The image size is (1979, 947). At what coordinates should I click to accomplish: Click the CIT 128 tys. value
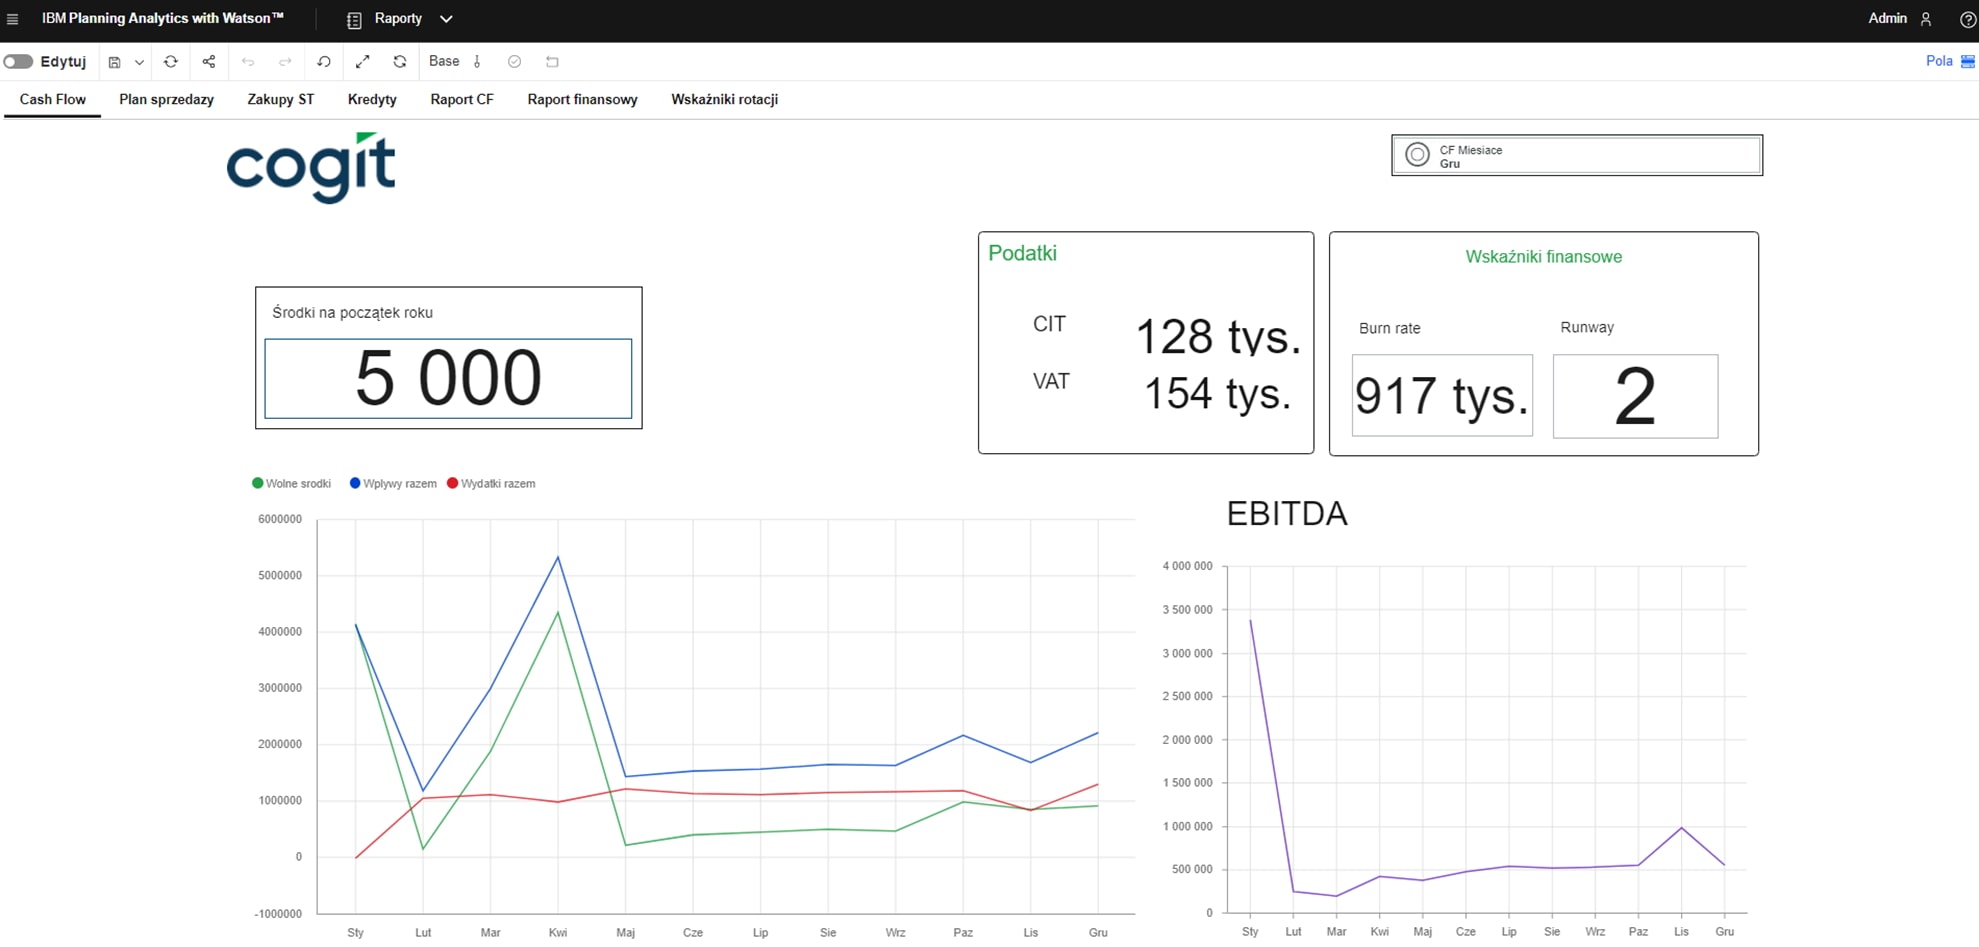coord(1218,336)
